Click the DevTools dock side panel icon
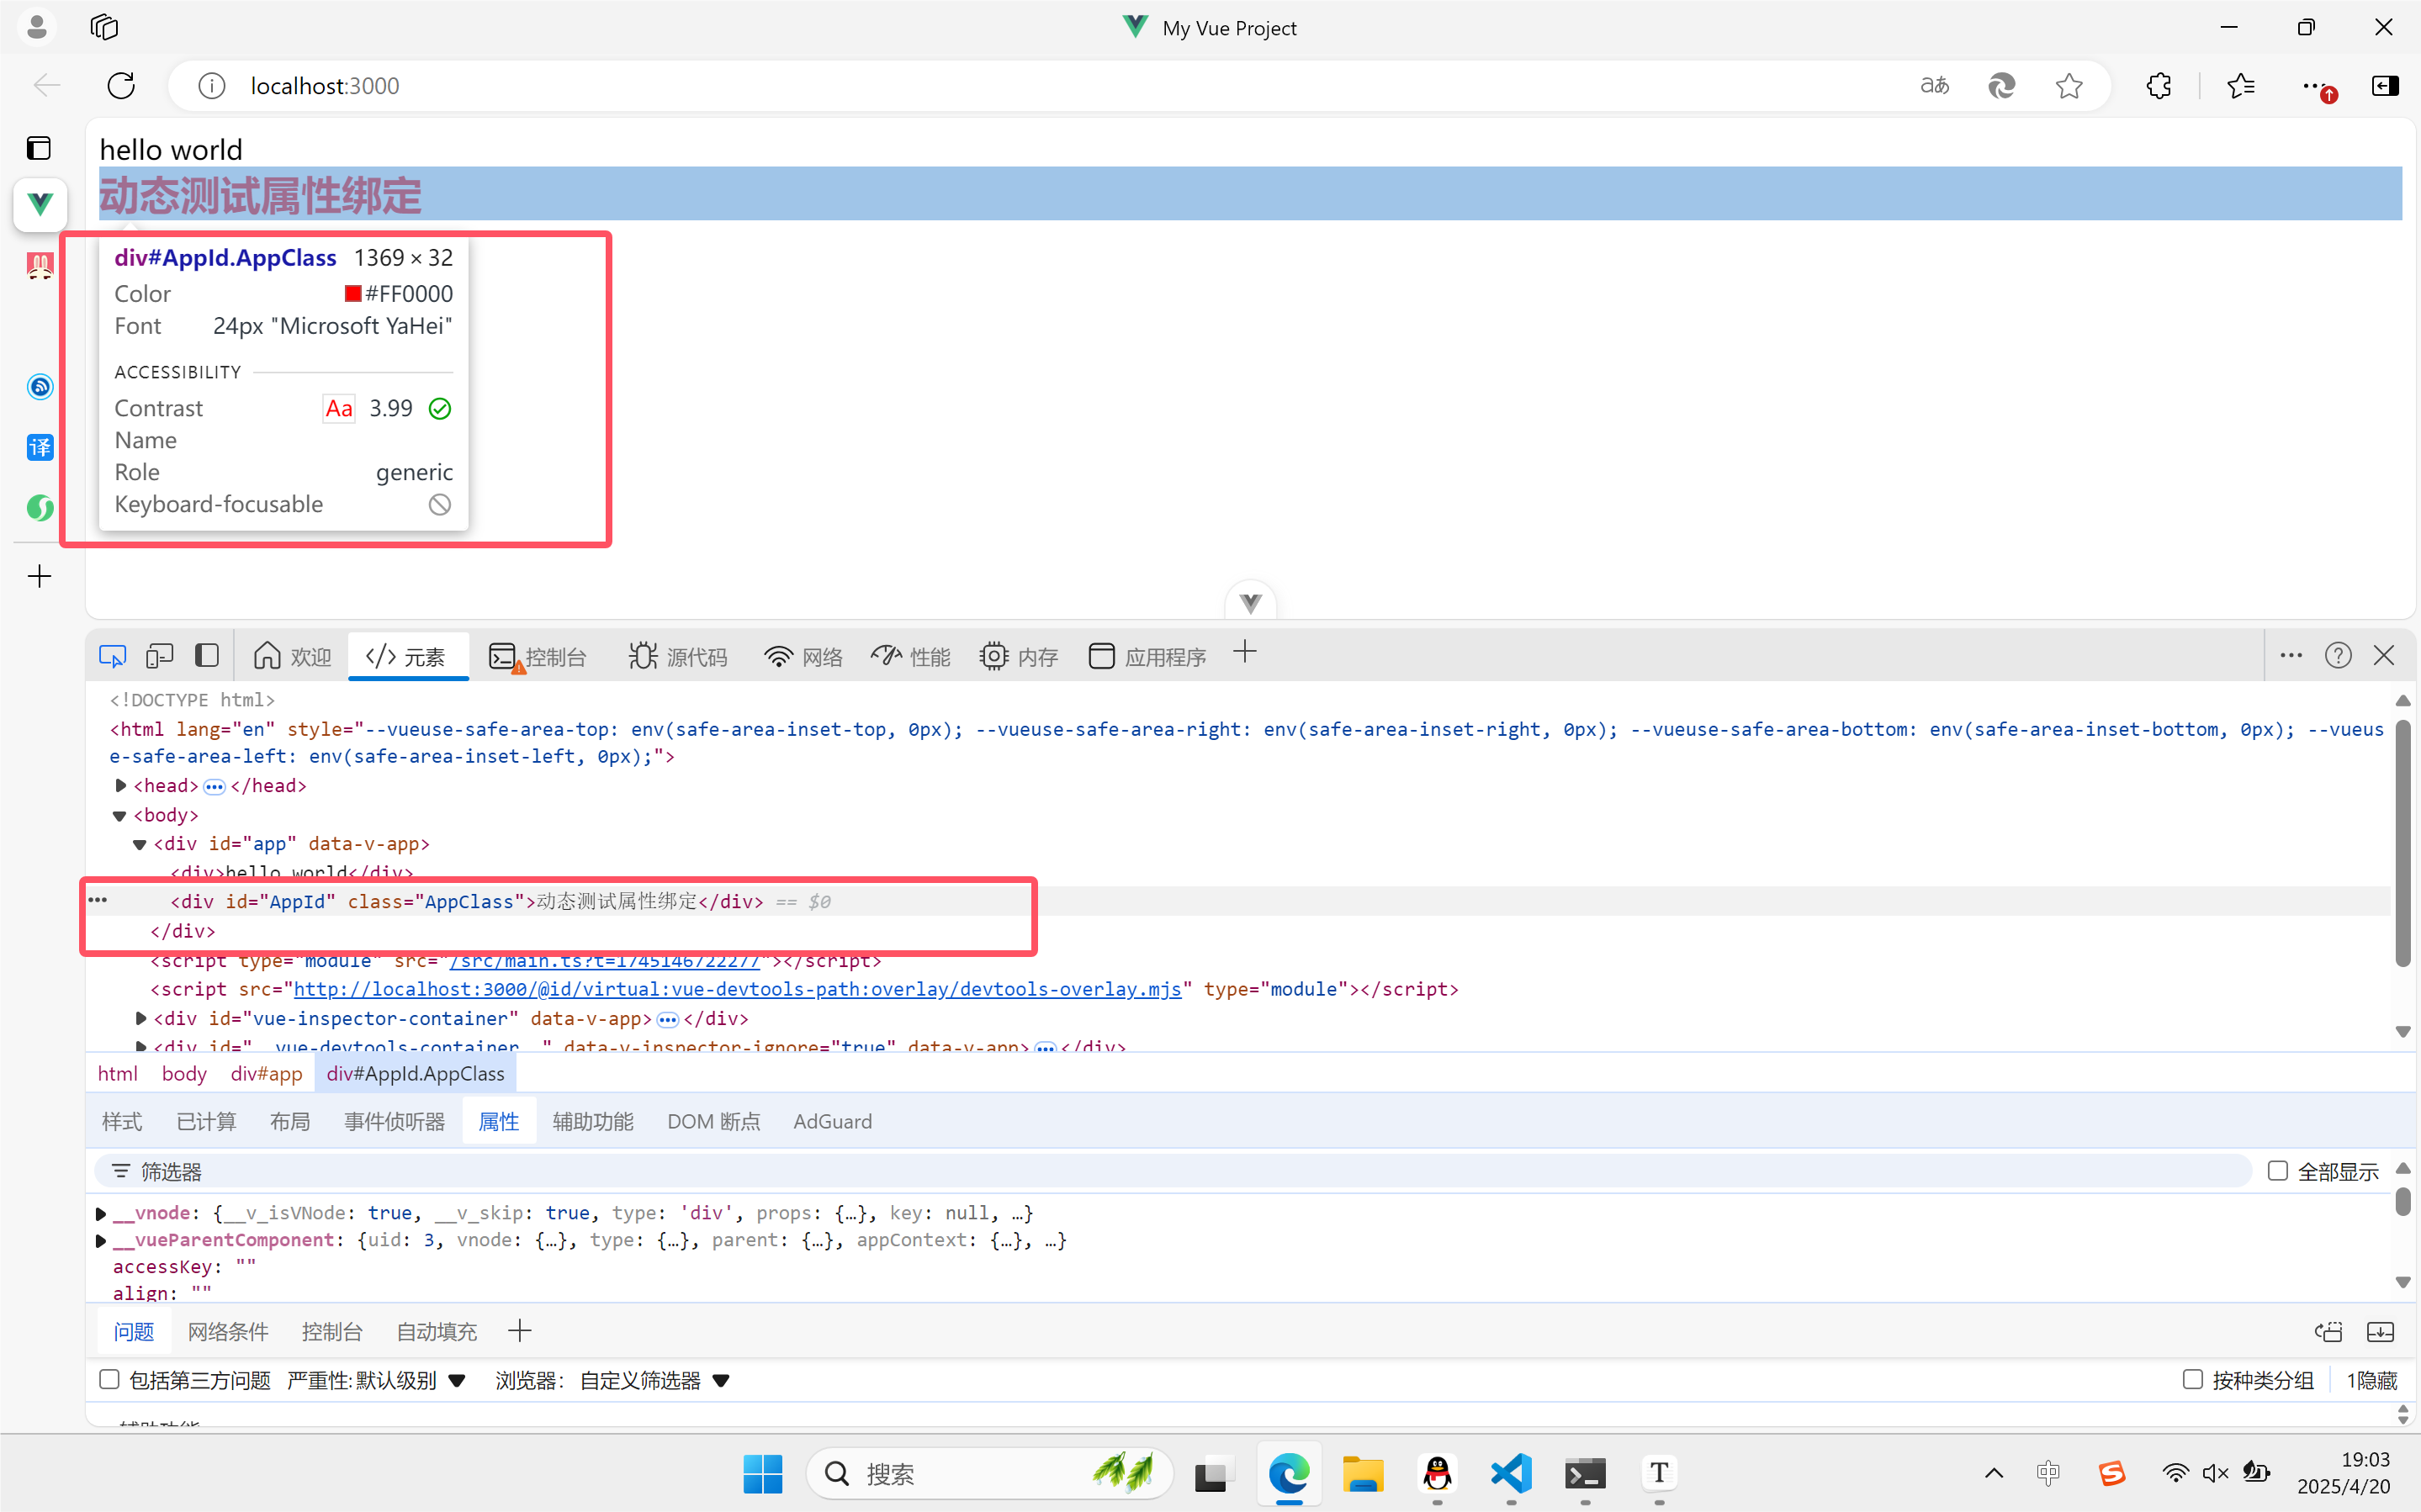2421x1512 pixels. (x=207, y=656)
